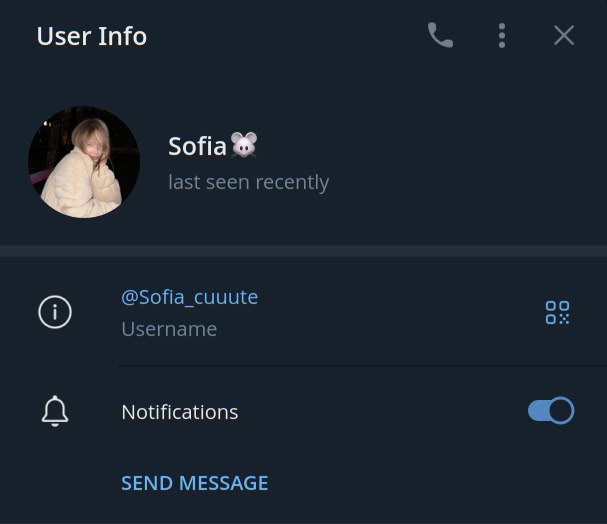Click the "User Info" panel title

click(91, 36)
